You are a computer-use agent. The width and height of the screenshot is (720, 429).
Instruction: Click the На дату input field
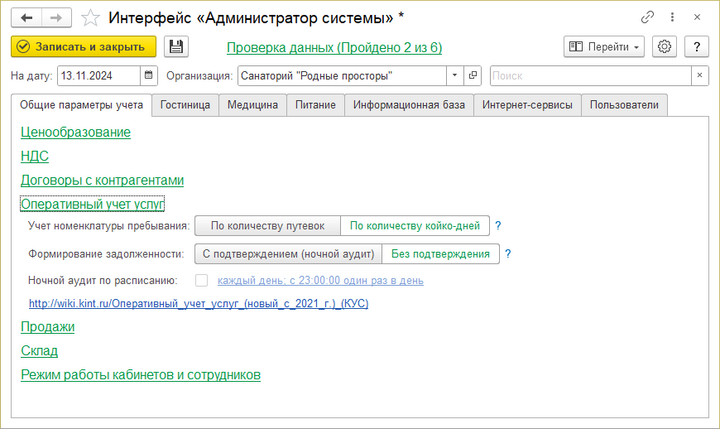[99, 75]
